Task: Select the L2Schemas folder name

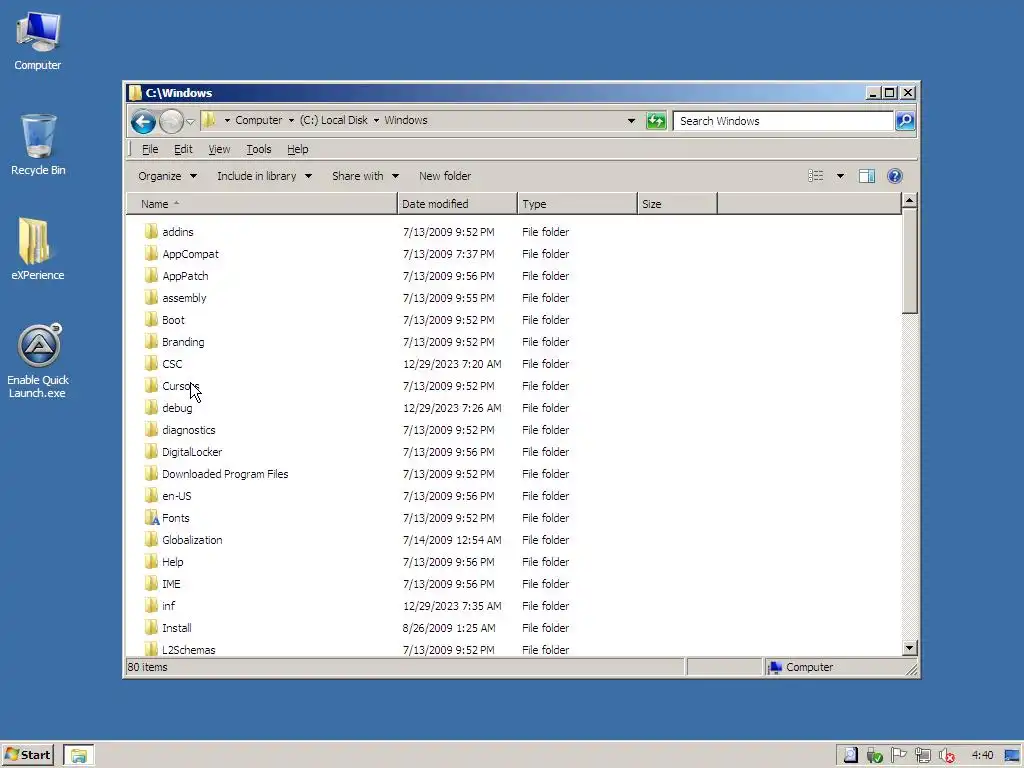Action: [x=188, y=650]
